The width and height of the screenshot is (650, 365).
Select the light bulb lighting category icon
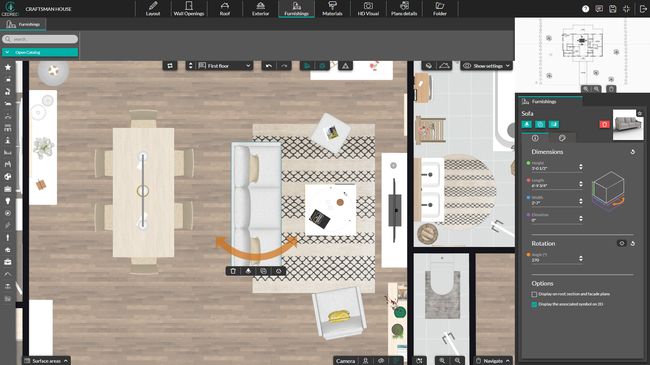coord(8,201)
